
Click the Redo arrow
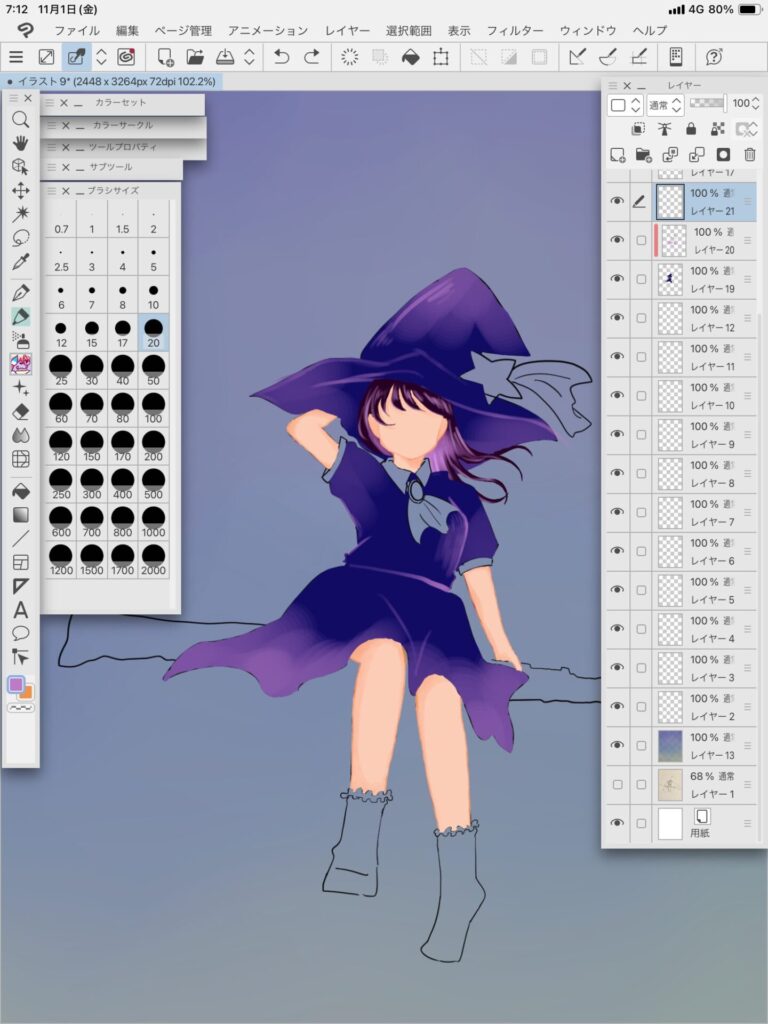(312, 57)
